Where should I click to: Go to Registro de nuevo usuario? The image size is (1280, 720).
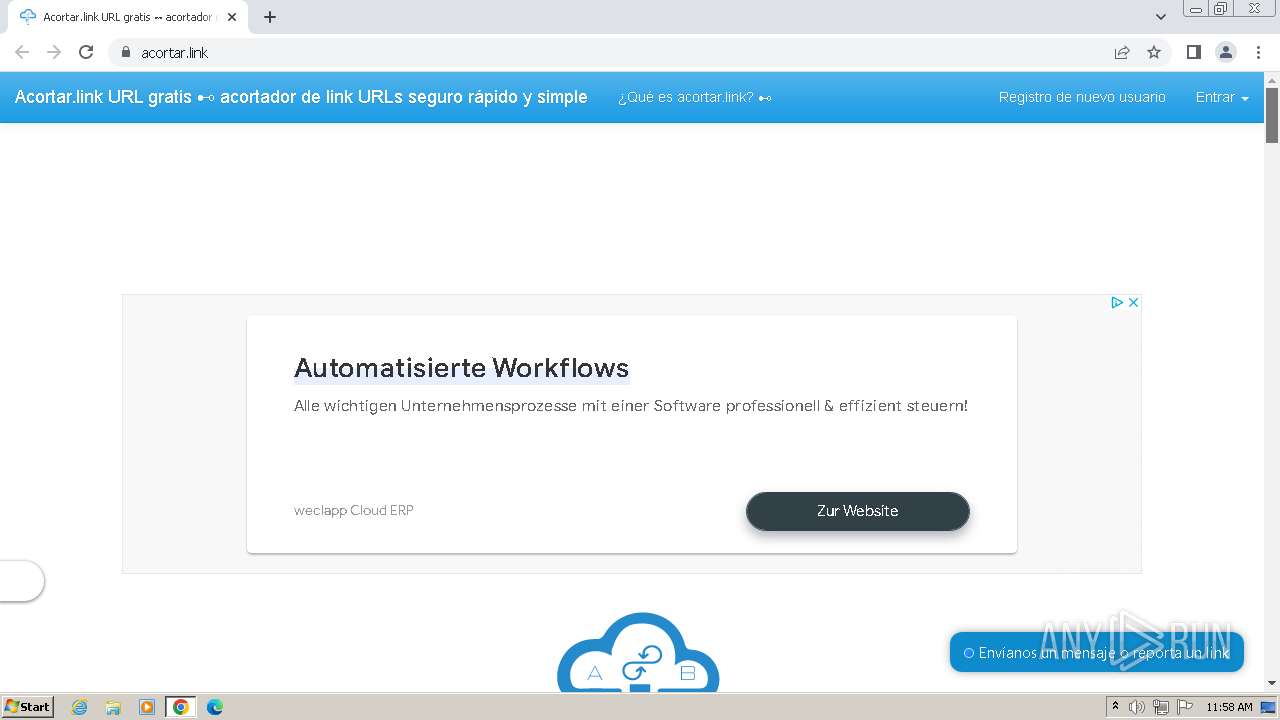1082,97
